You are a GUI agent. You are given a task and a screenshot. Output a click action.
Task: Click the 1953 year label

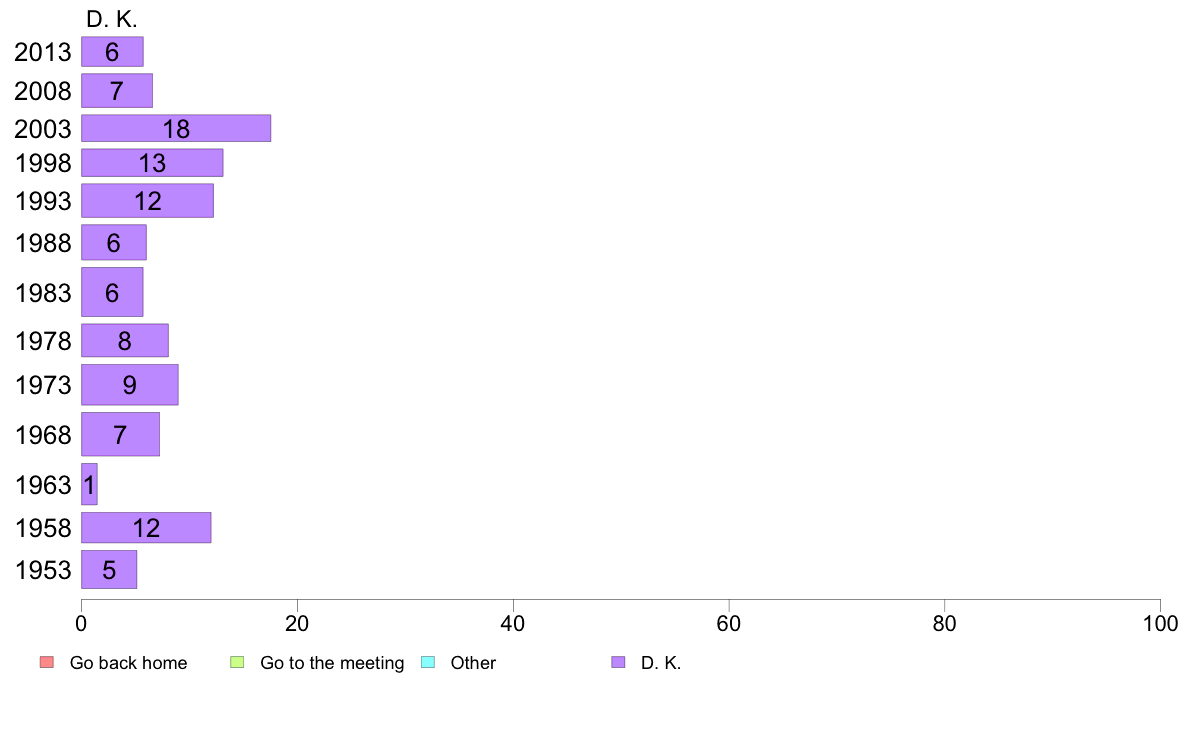tap(43, 570)
